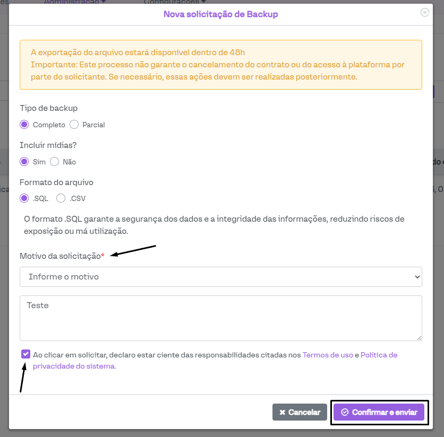
Task: Click the check-circle icon on Confirmar
Action: tap(345, 412)
